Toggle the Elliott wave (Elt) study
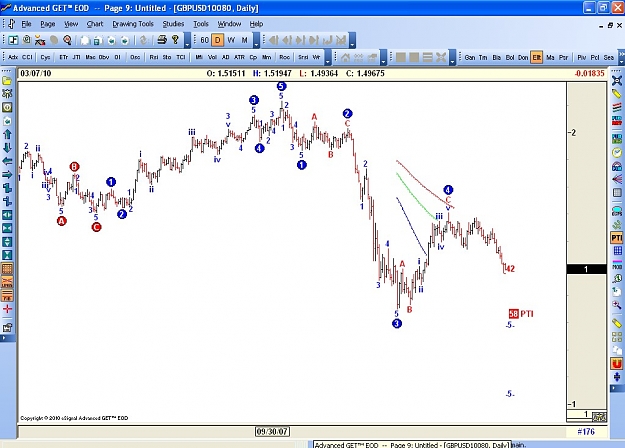Viewport: 625px width, 448px height. (537, 57)
